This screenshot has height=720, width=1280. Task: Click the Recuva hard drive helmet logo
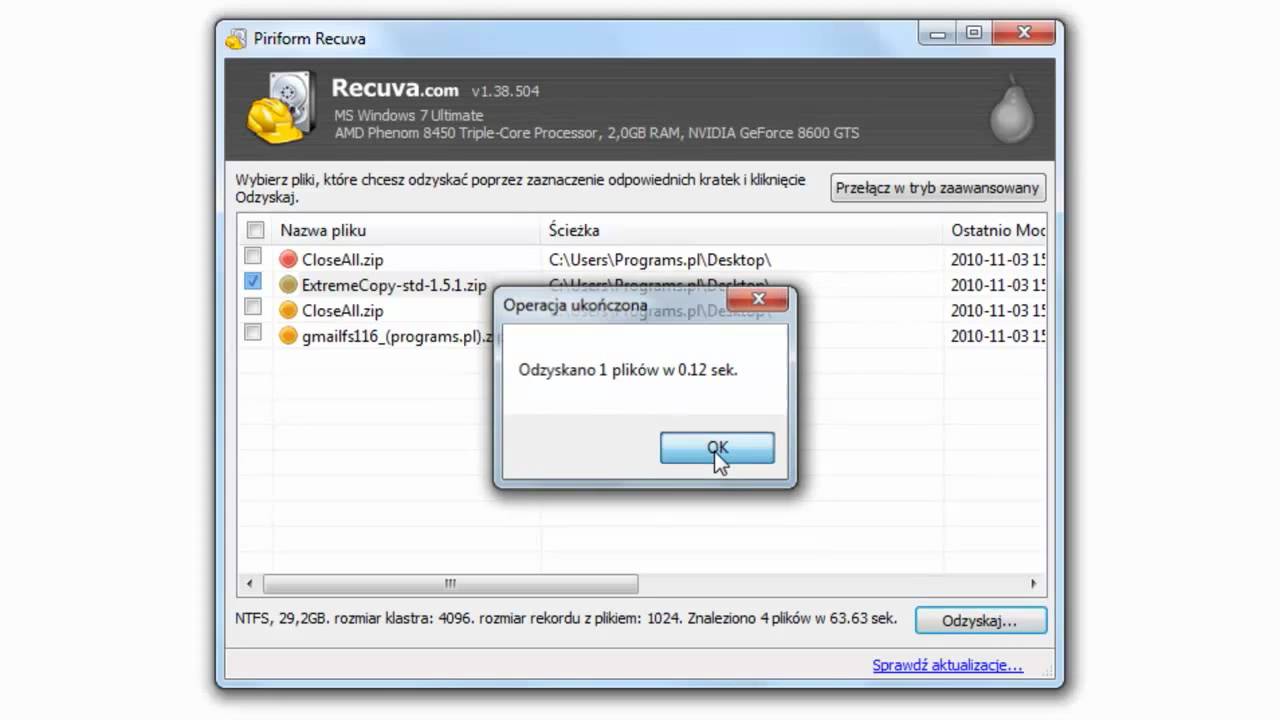[x=282, y=108]
